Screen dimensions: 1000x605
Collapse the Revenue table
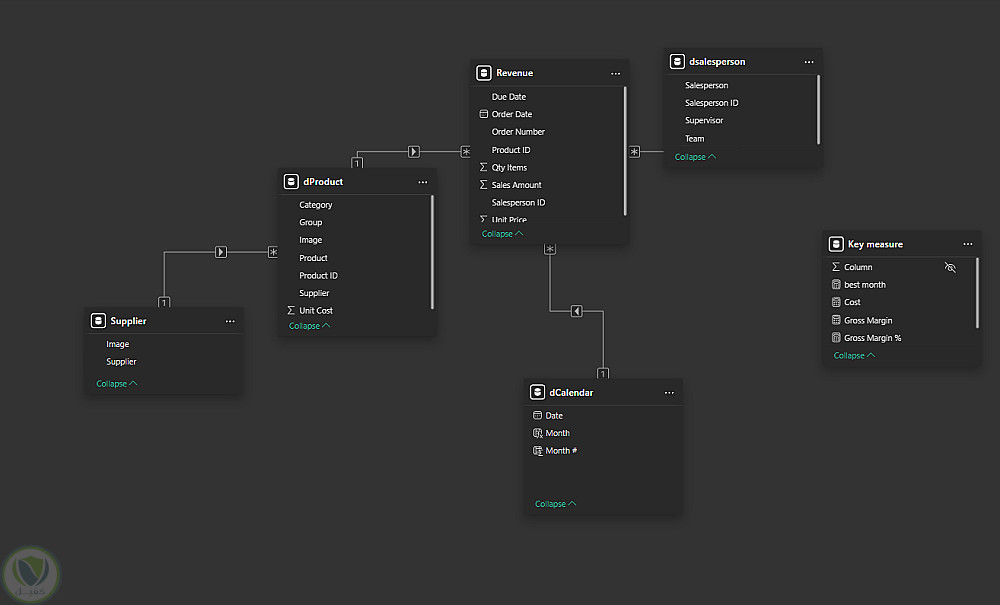pos(502,234)
